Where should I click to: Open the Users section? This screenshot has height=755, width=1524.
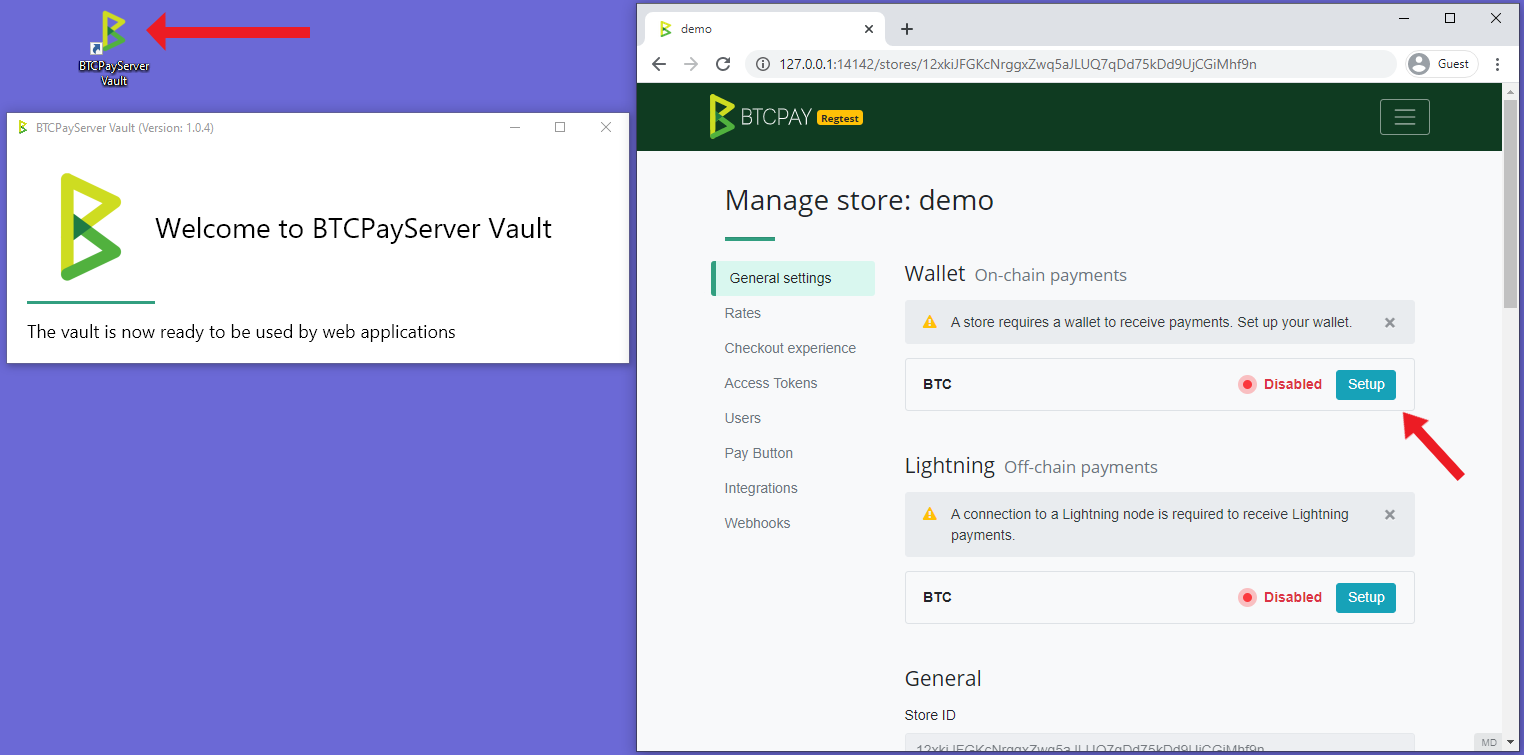[x=743, y=418]
